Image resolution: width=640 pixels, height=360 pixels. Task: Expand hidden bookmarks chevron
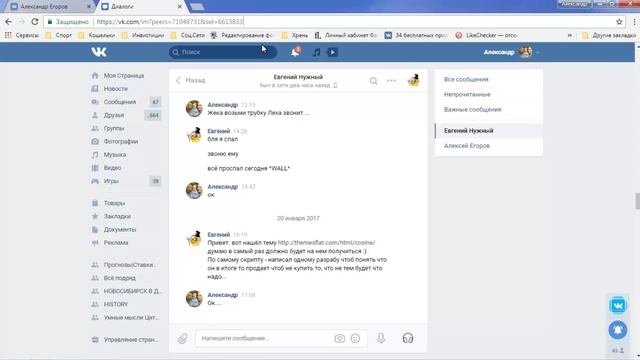(x=569, y=36)
